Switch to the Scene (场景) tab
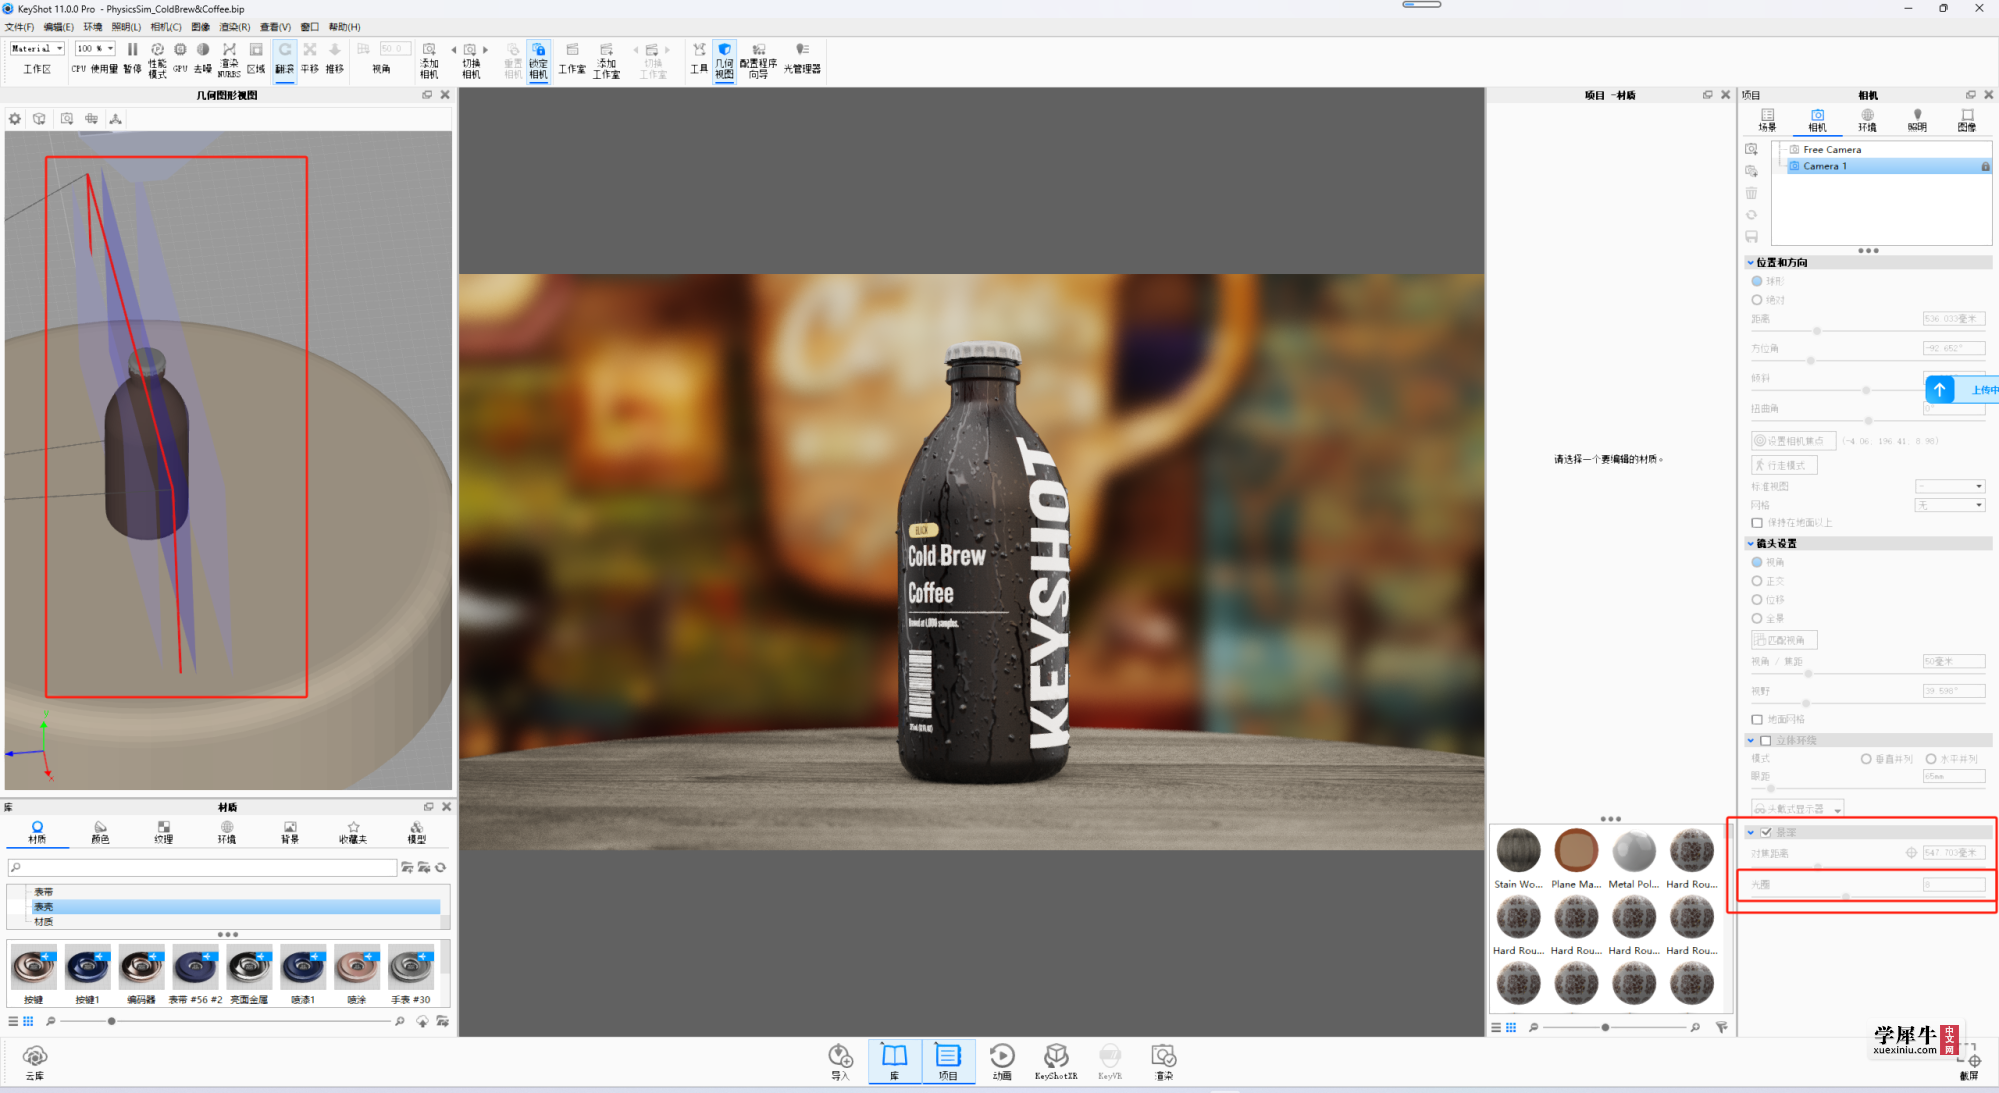 1768,120
